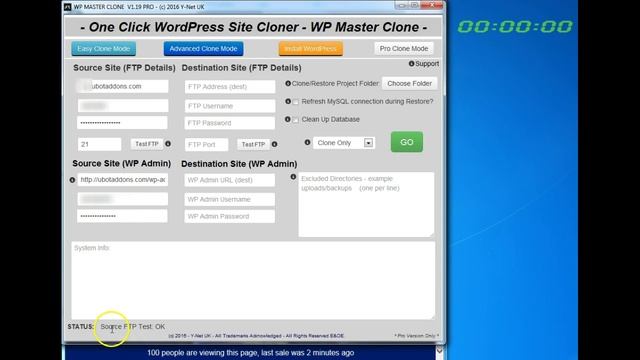
Task: Click the Support info icon
Action: click(411, 64)
